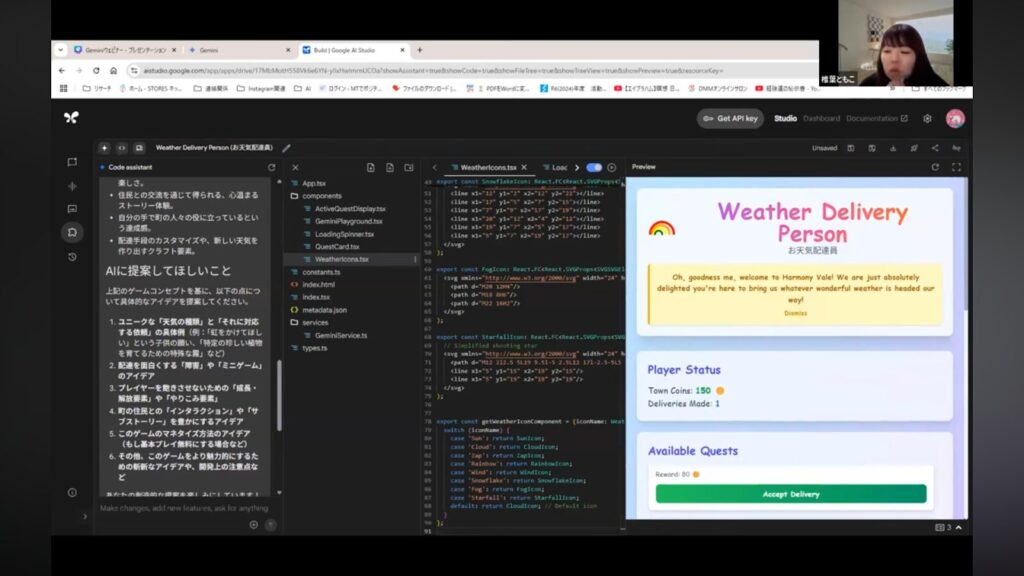The width and height of the screenshot is (1024, 576).
Task: Click the deploy rocket icon
Action: [914, 148]
